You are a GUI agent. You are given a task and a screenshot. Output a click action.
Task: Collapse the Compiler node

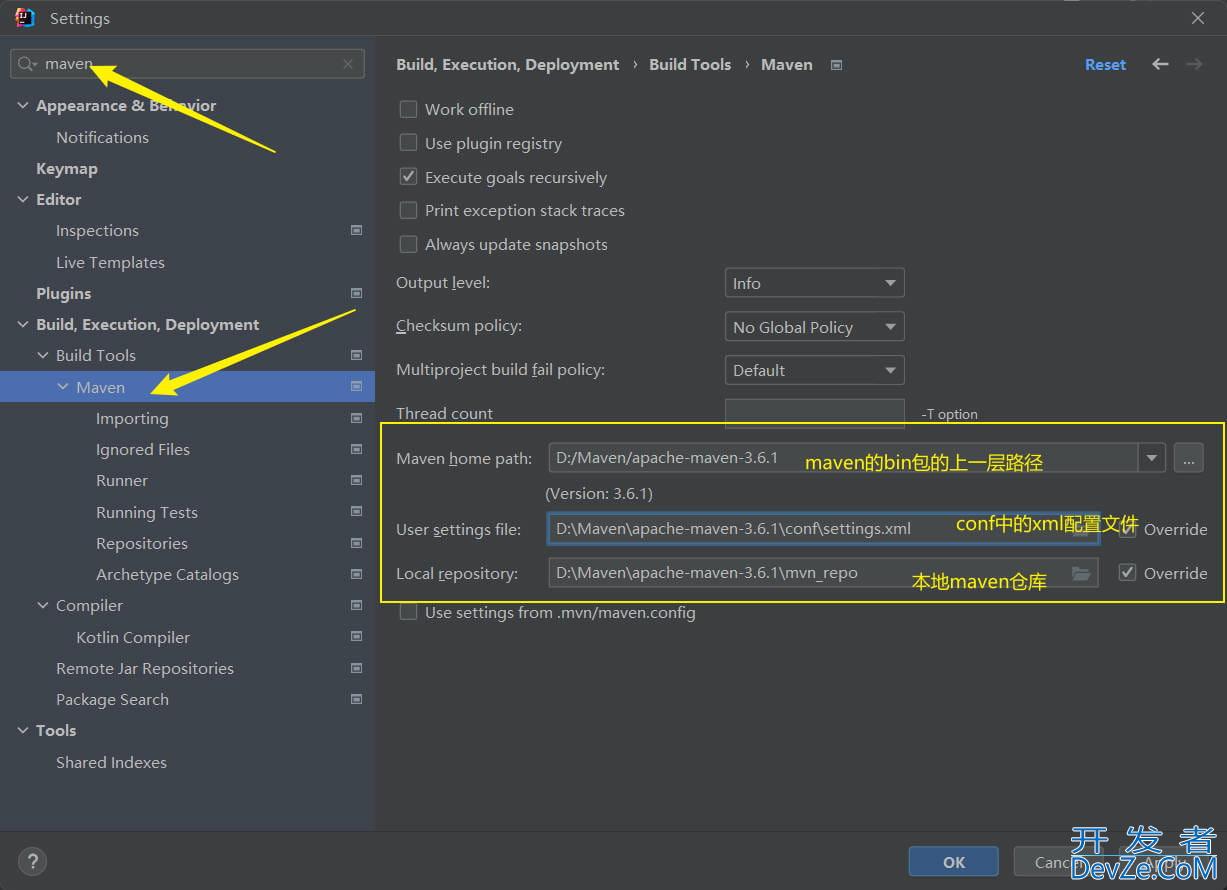42,605
